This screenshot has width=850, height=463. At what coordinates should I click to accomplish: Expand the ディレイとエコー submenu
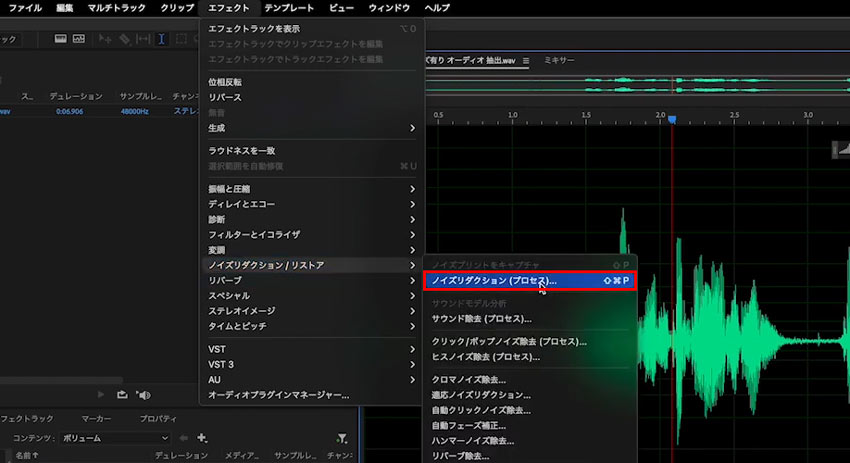click(x=311, y=204)
